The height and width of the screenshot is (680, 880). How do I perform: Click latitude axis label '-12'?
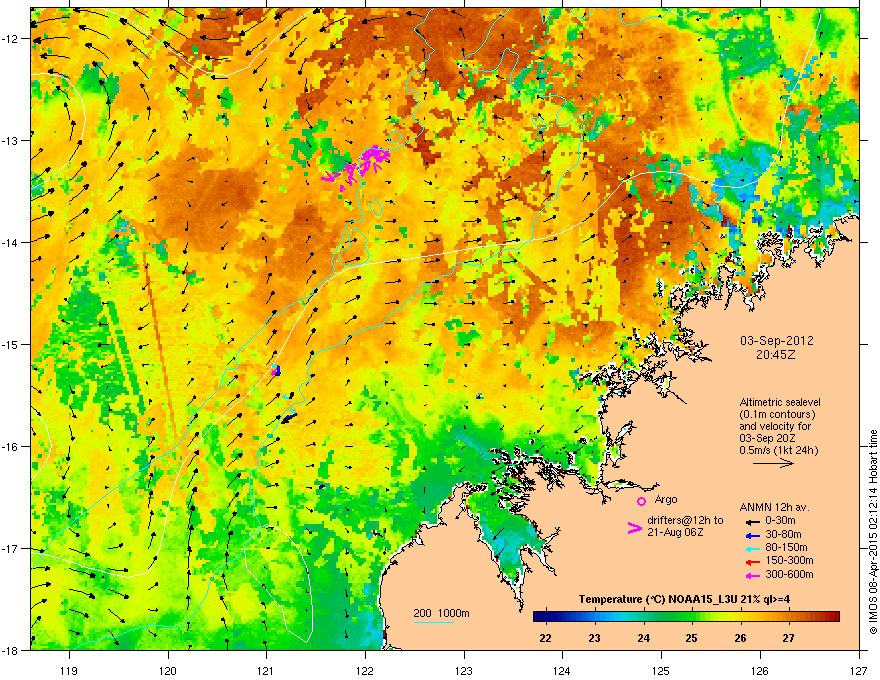tap(10, 39)
